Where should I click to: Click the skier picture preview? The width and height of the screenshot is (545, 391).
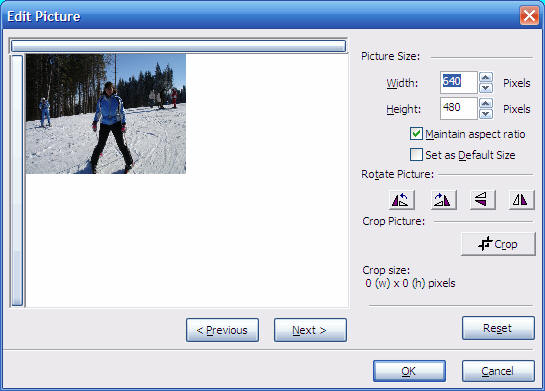(x=106, y=114)
